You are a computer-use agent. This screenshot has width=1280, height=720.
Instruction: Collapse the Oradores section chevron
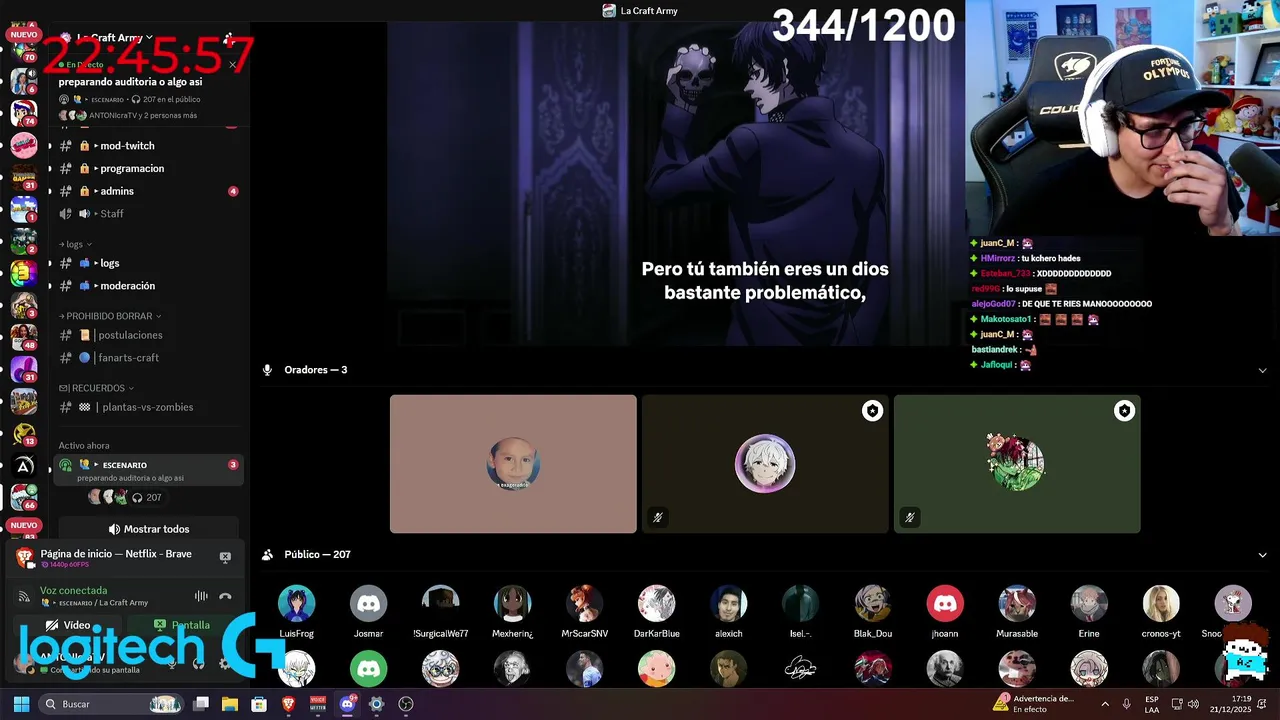pos(1262,370)
